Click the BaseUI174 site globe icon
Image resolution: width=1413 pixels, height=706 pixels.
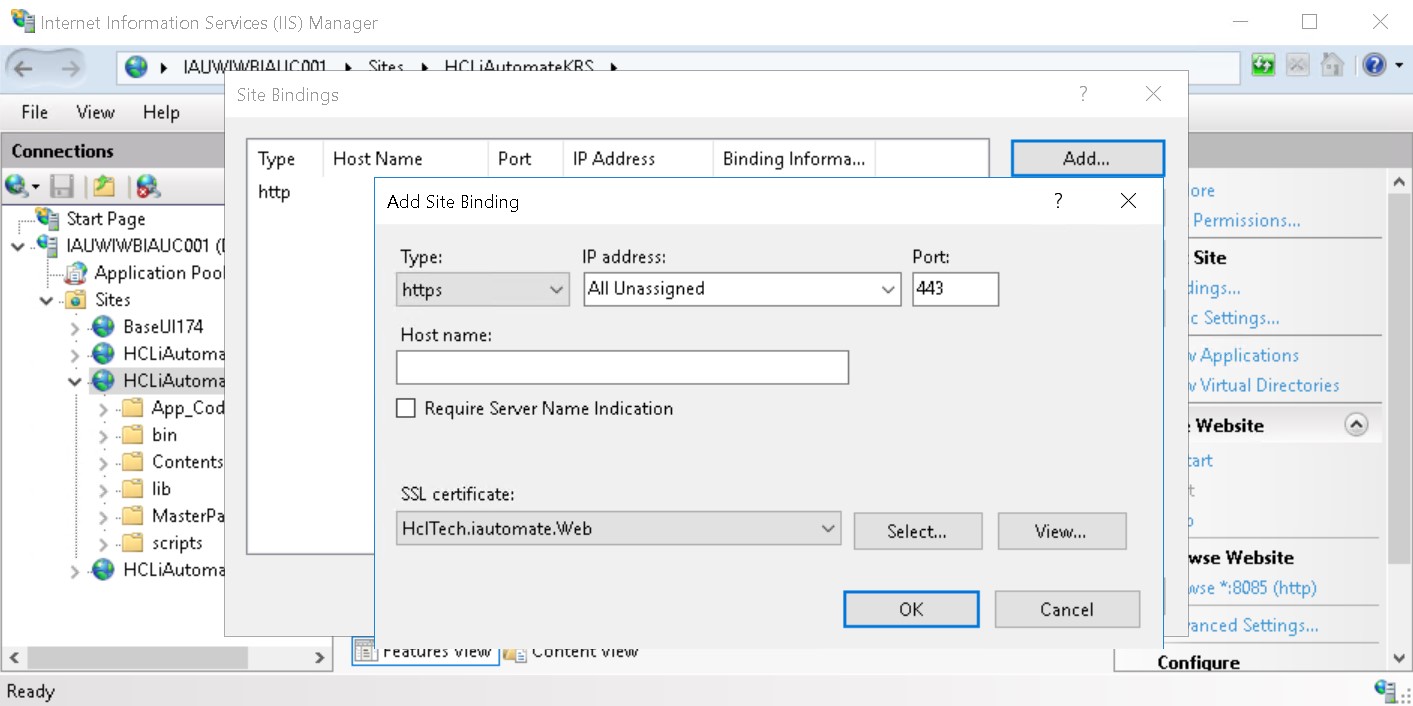tap(103, 326)
